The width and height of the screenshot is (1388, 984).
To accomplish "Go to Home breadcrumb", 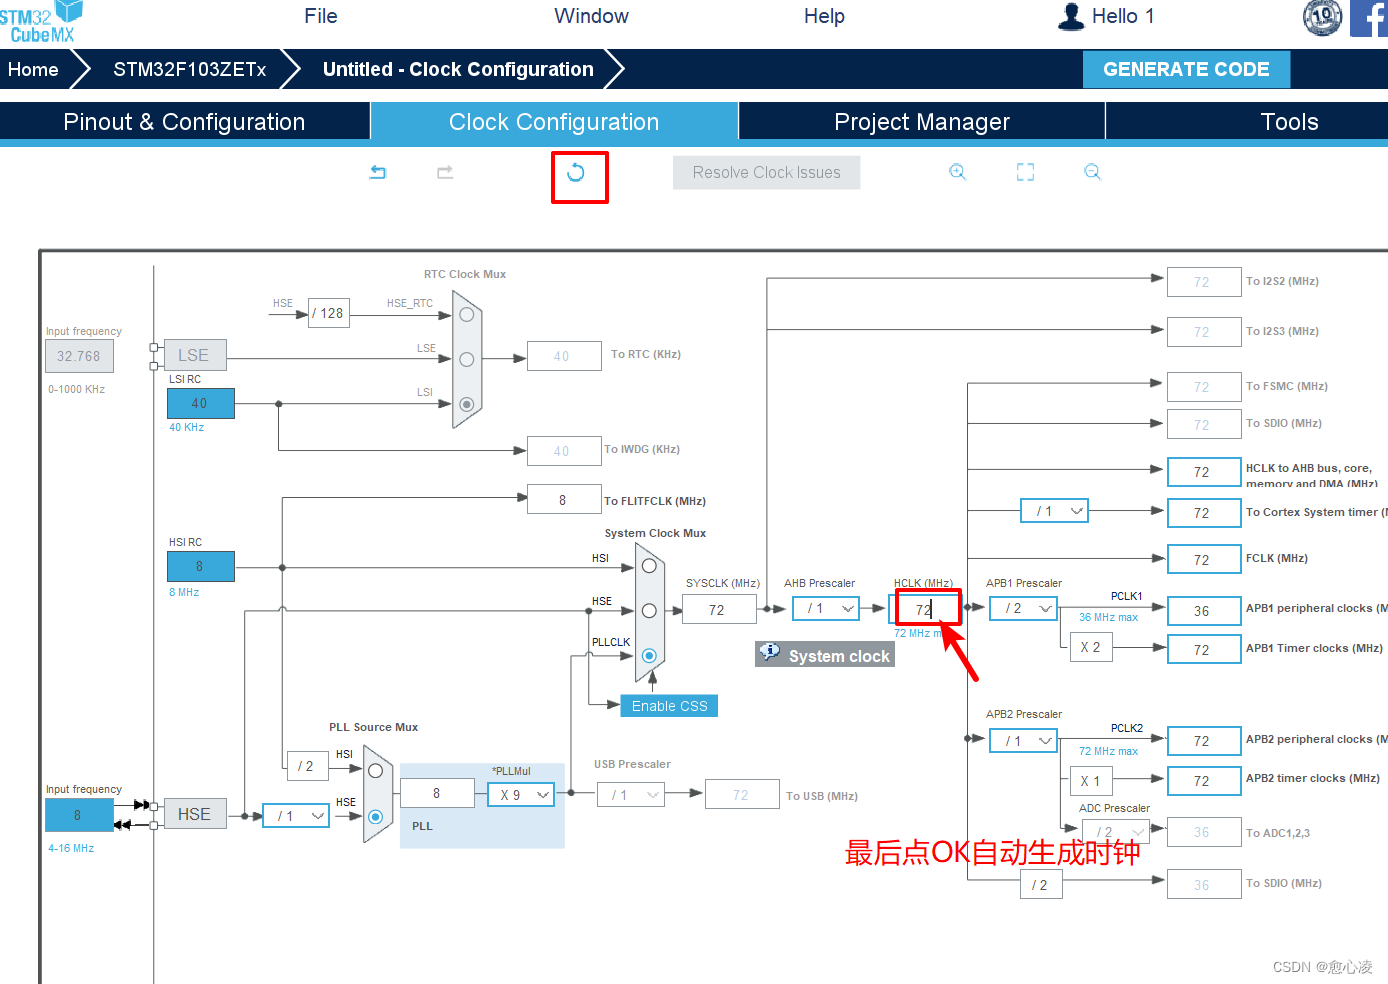I will click(x=33, y=69).
